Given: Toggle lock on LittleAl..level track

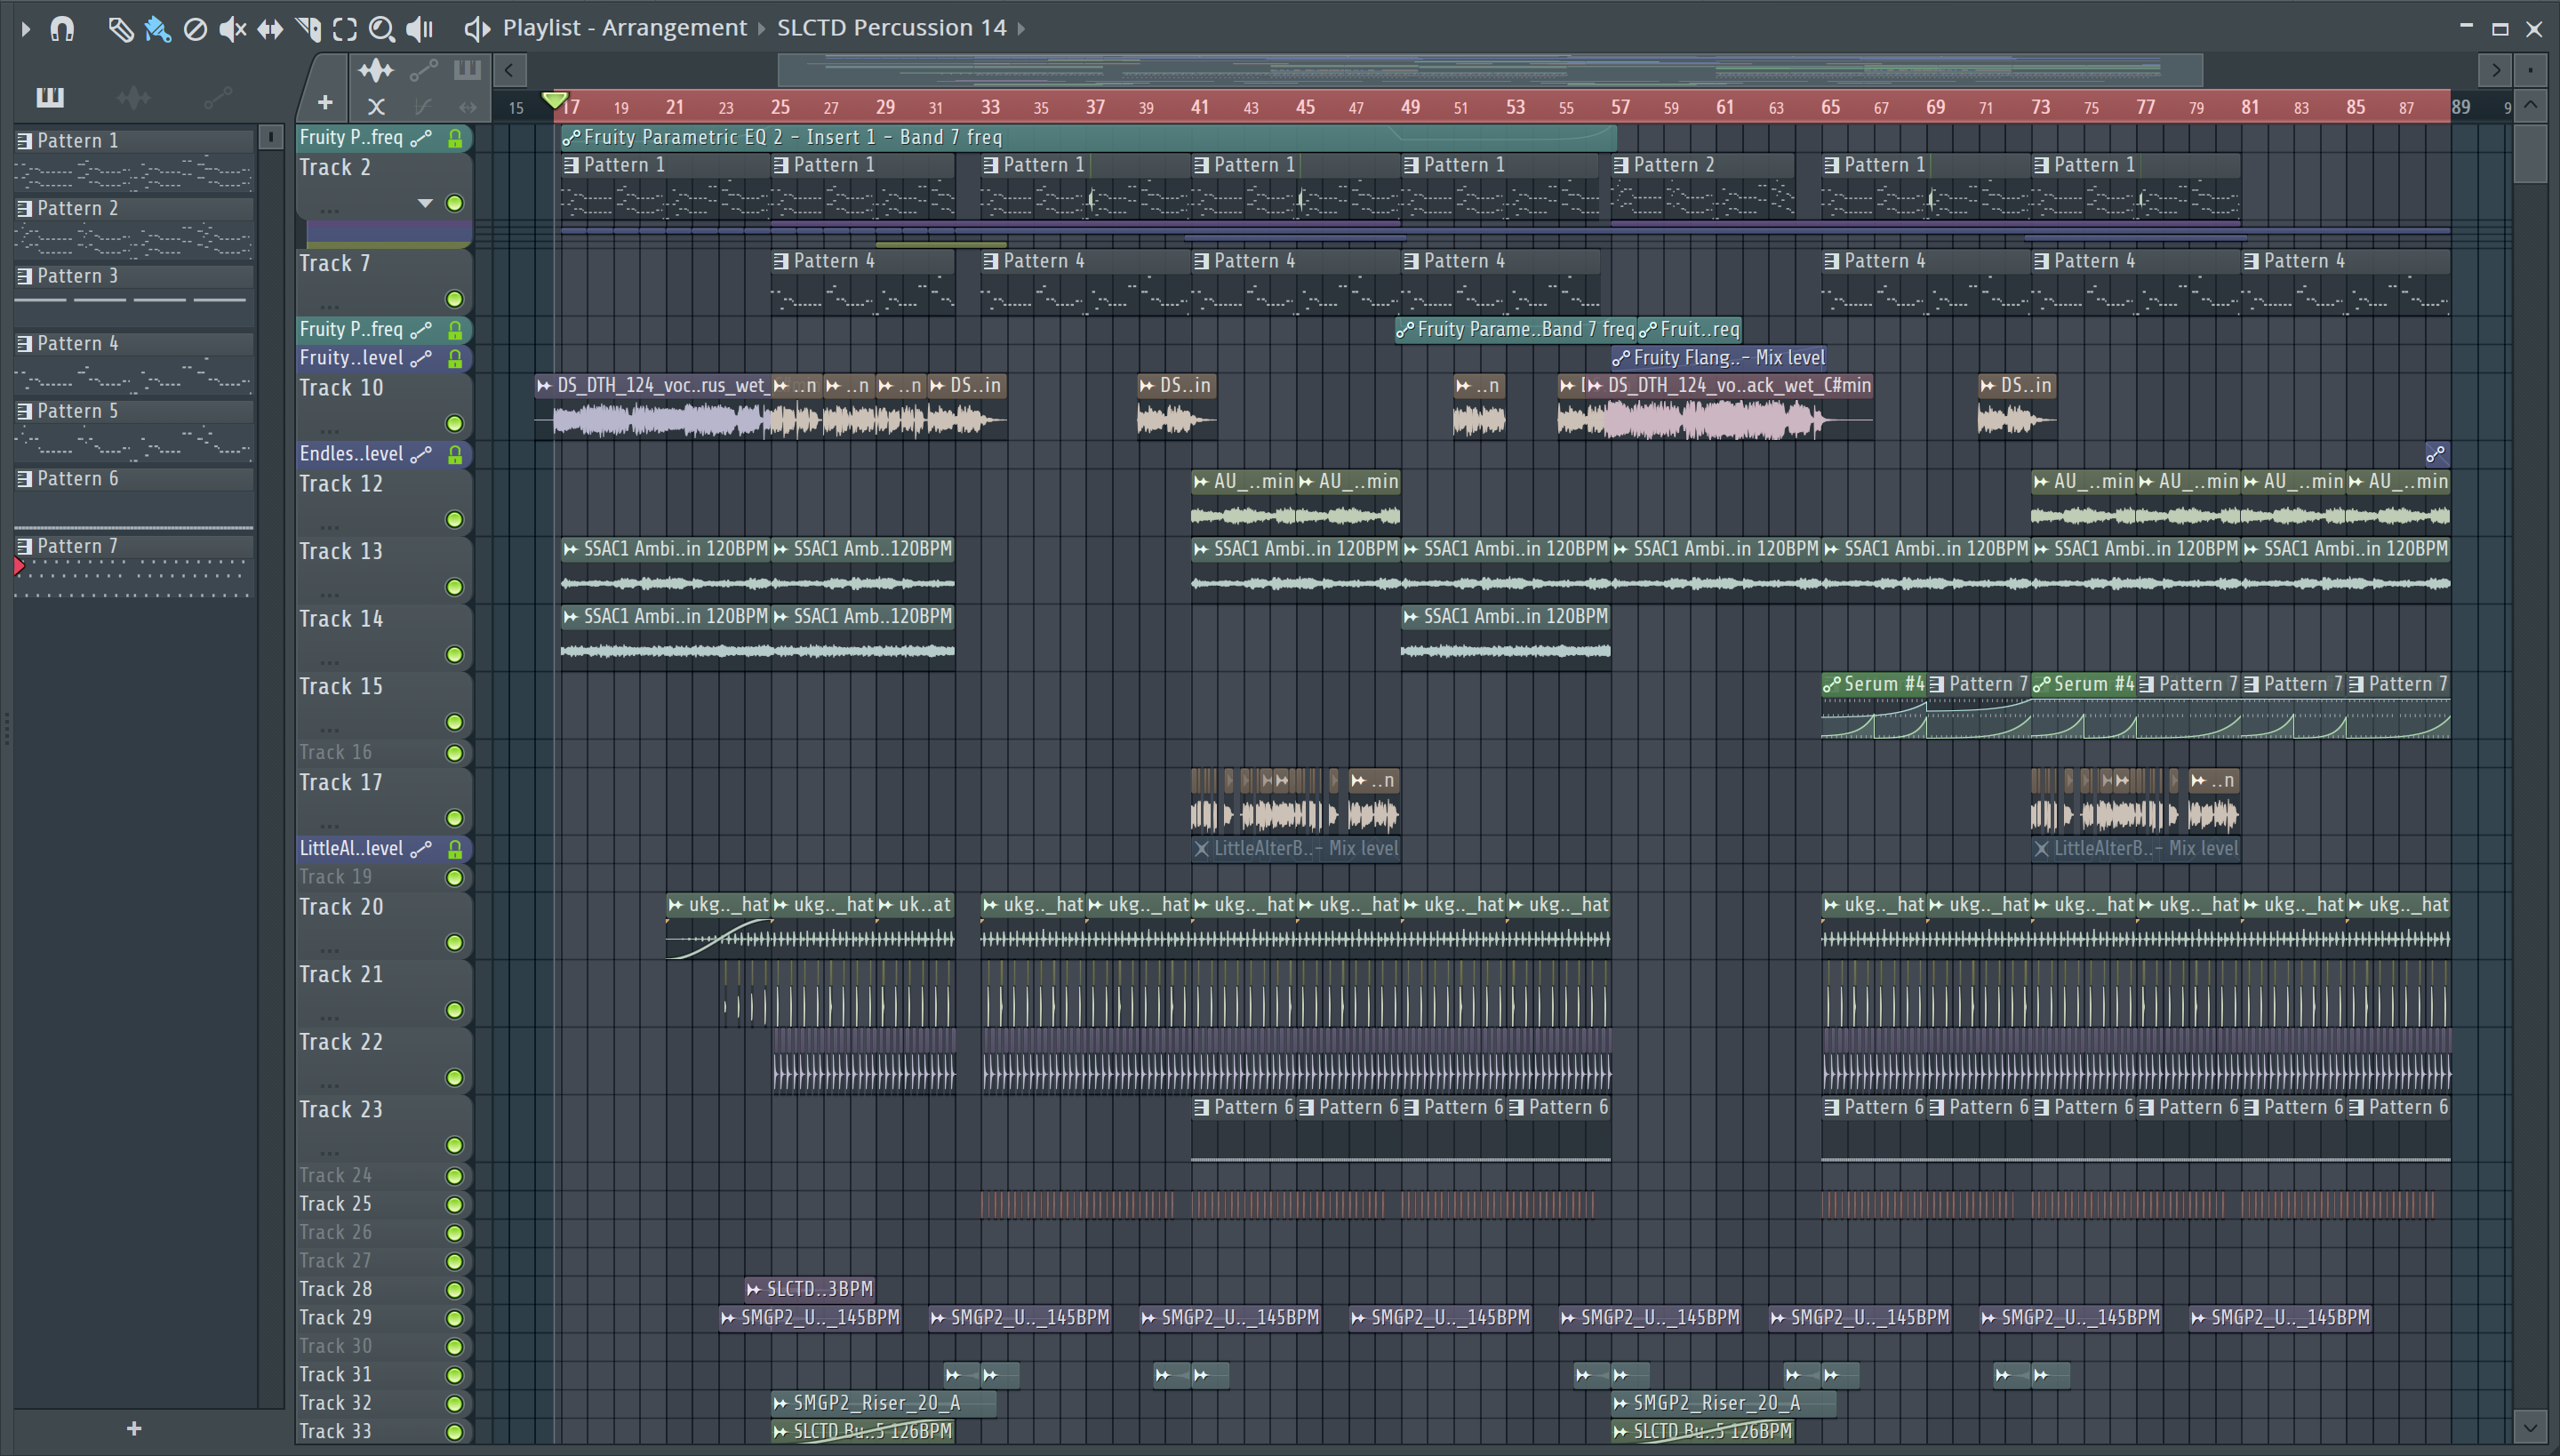Looking at the screenshot, I should 455,849.
